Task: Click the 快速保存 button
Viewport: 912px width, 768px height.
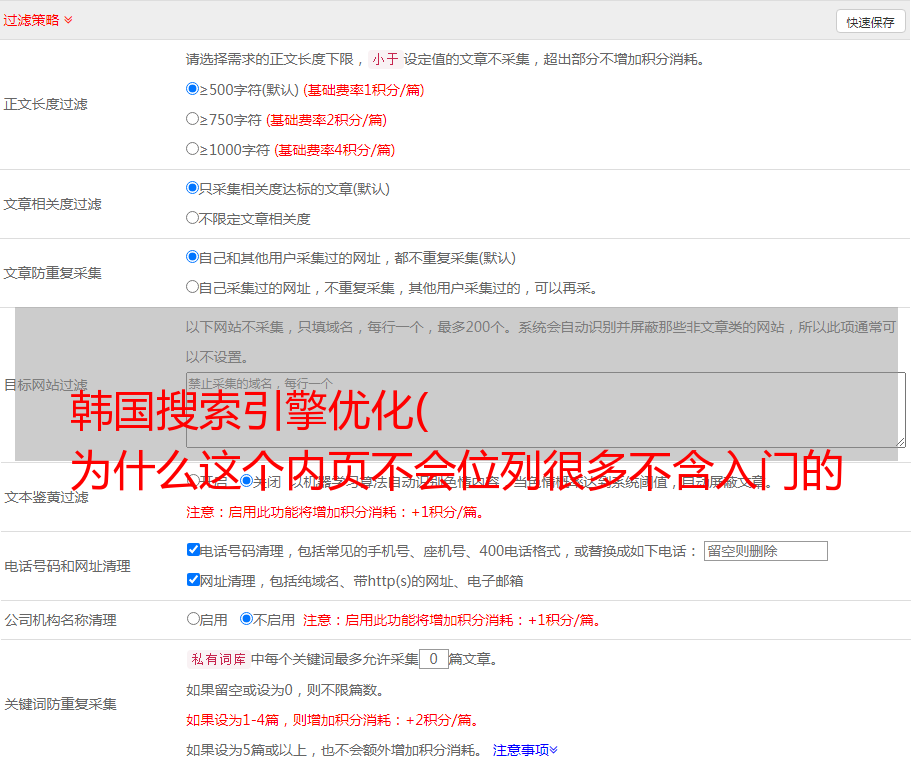Action: tap(870, 22)
